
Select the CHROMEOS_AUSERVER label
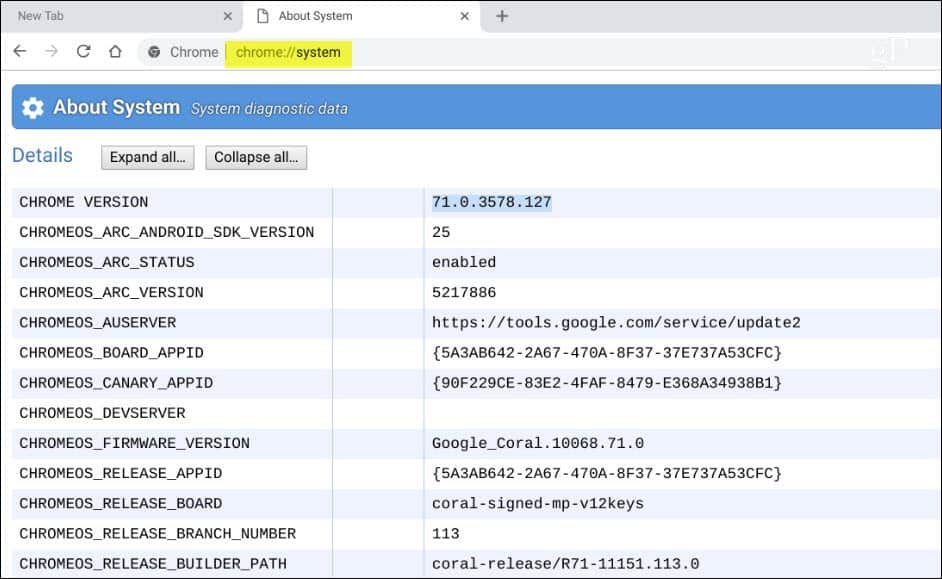[x=97, y=323]
